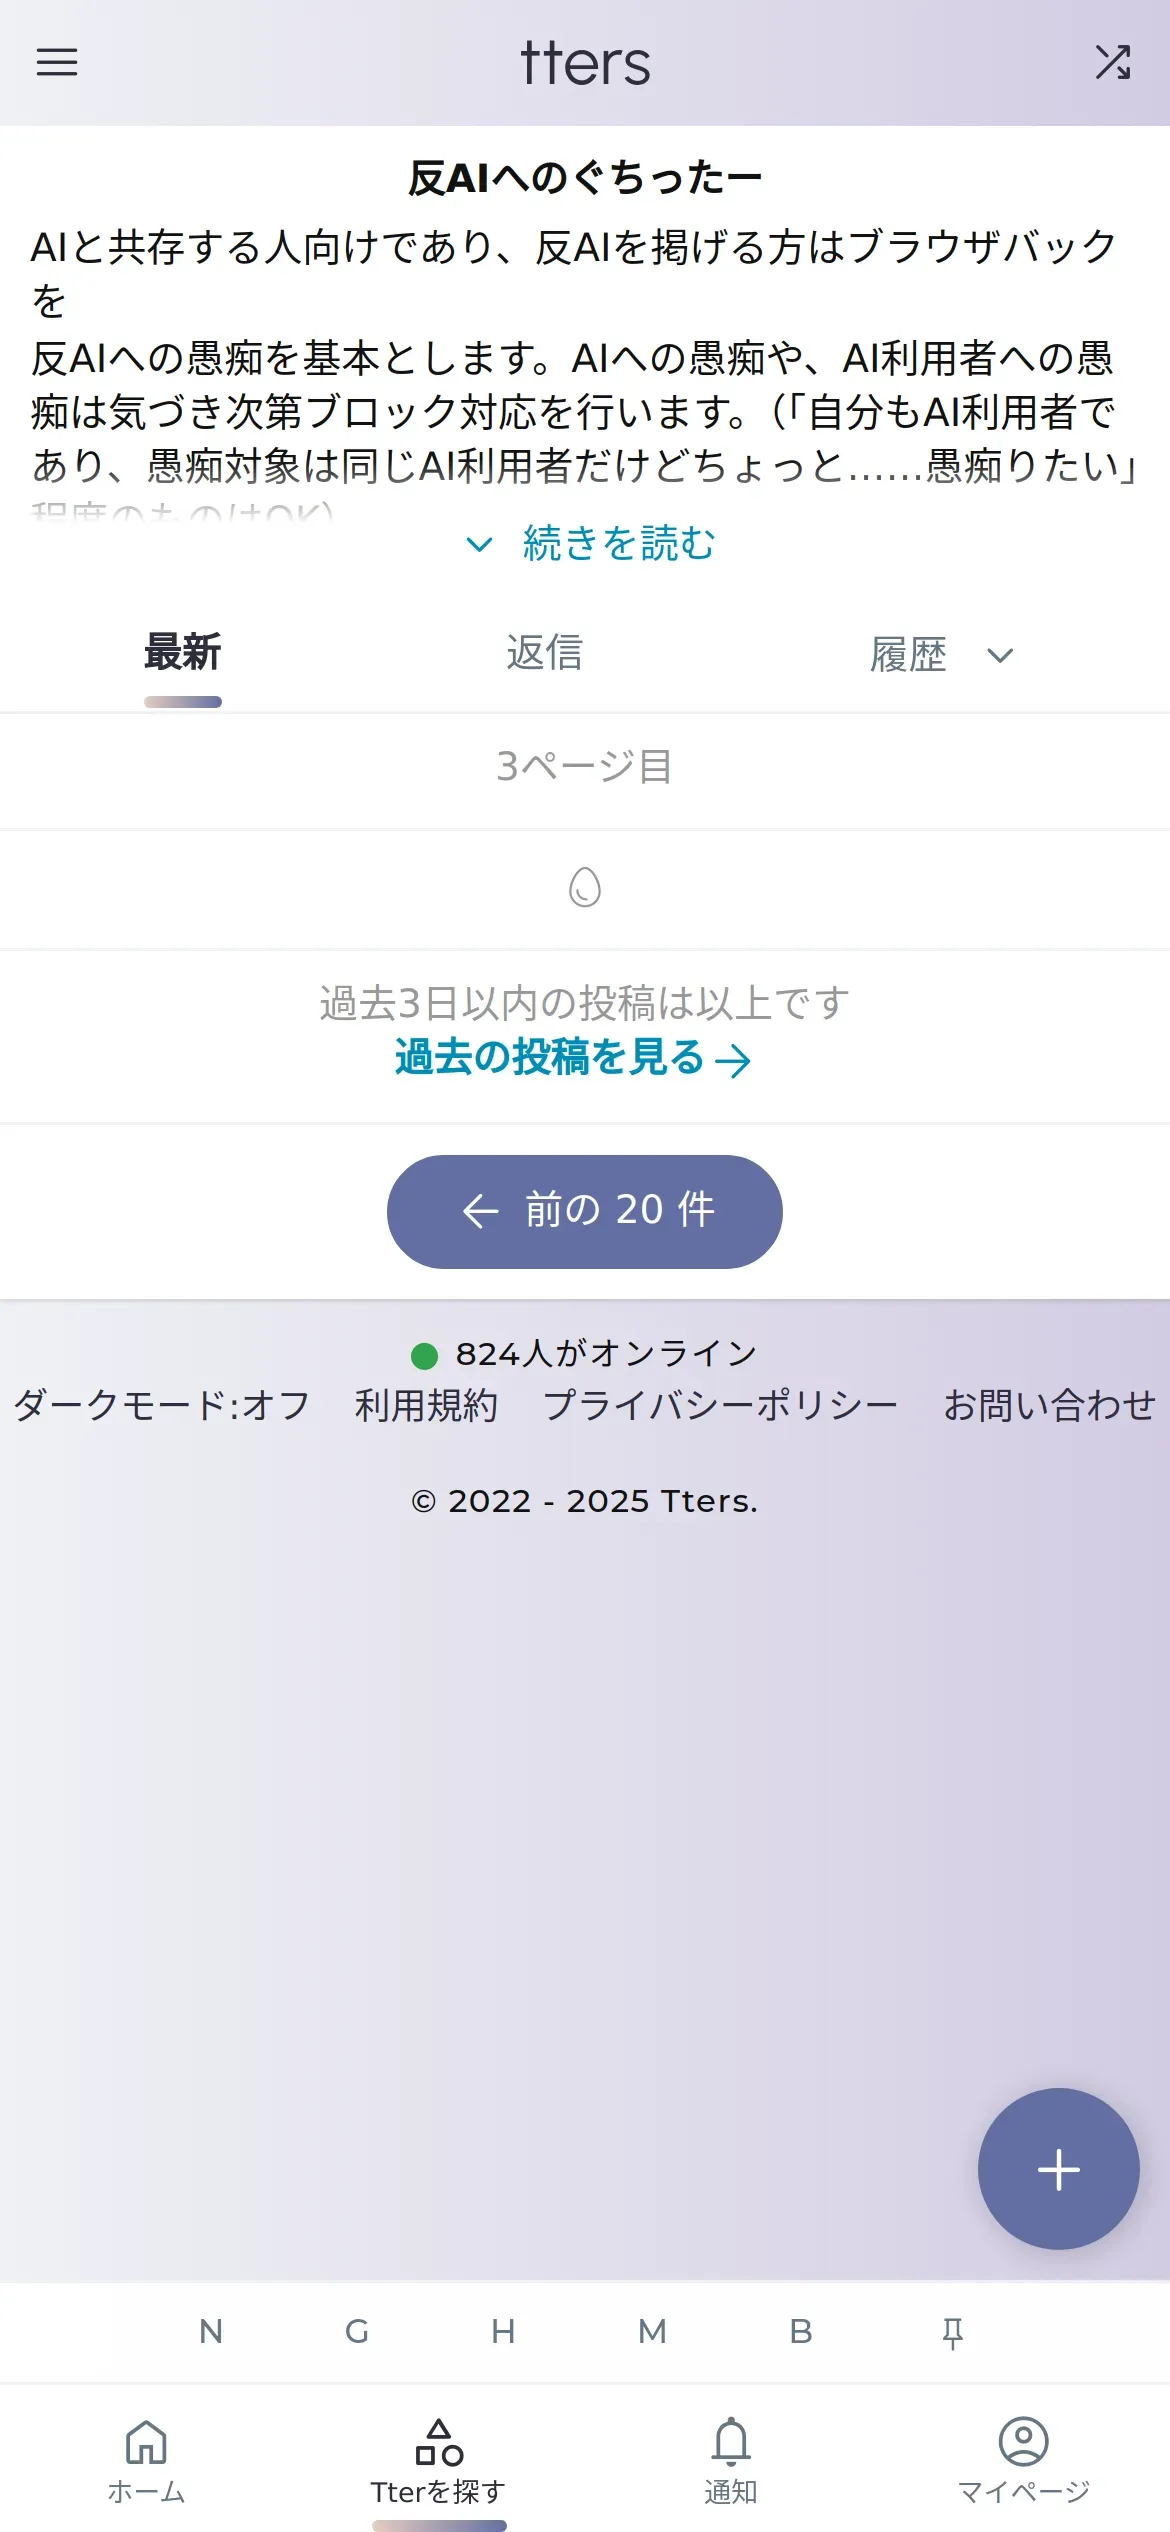The width and height of the screenshot is (1170, 2532).
Task: Open the new post plus button
Action: coord(1058,2169)
